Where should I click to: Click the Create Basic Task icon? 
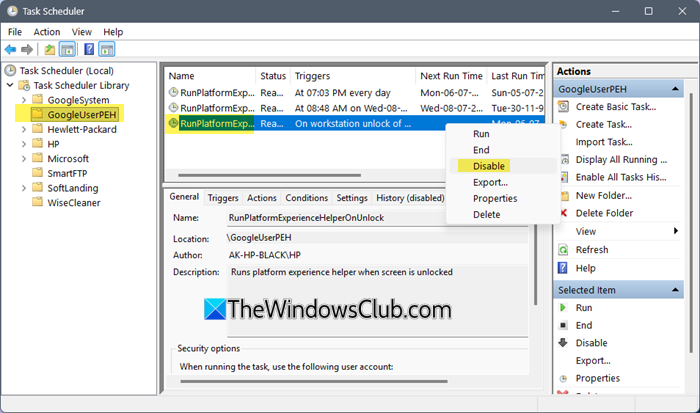[563, 106]
